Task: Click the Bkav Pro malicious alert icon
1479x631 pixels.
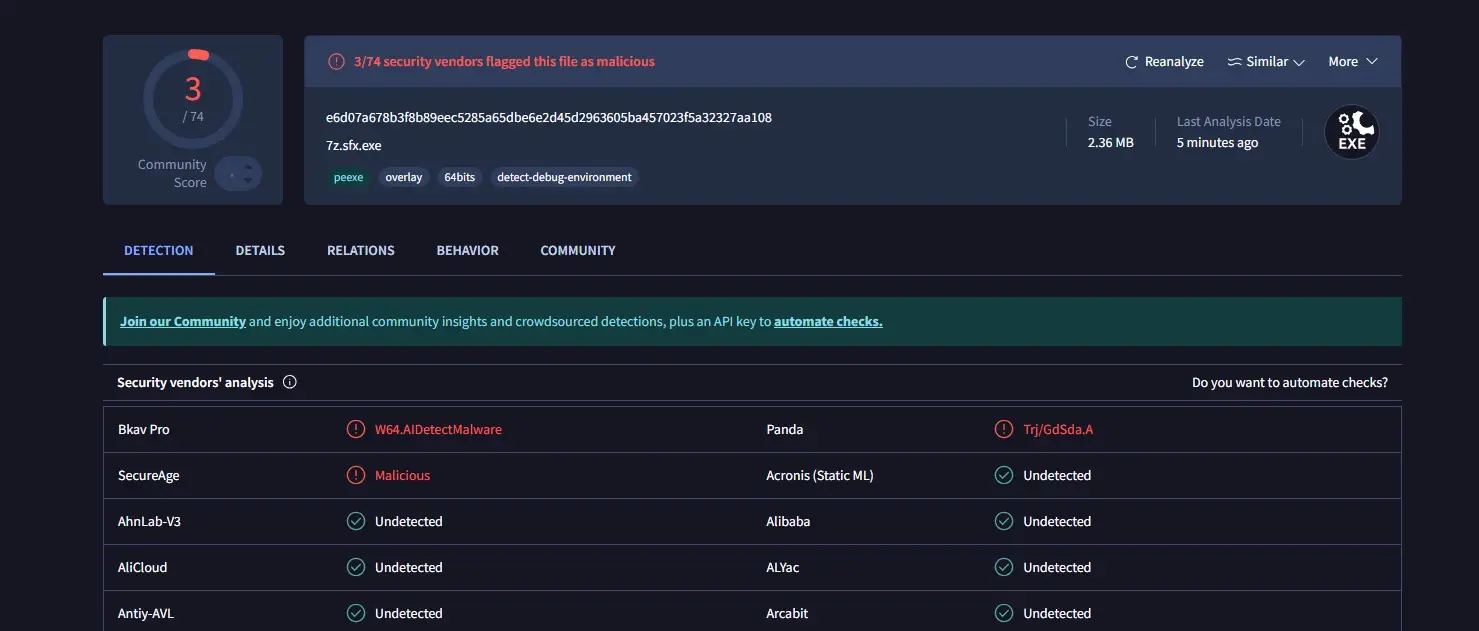Action: click(x=355, y=429)
